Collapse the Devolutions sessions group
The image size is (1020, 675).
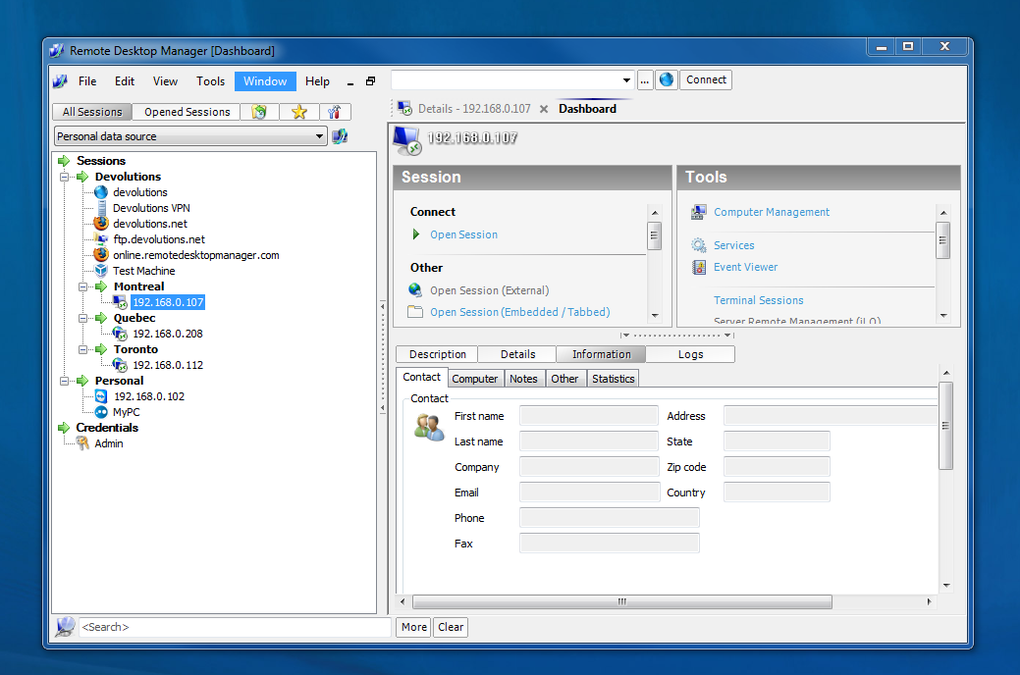[x=62, y=176]
